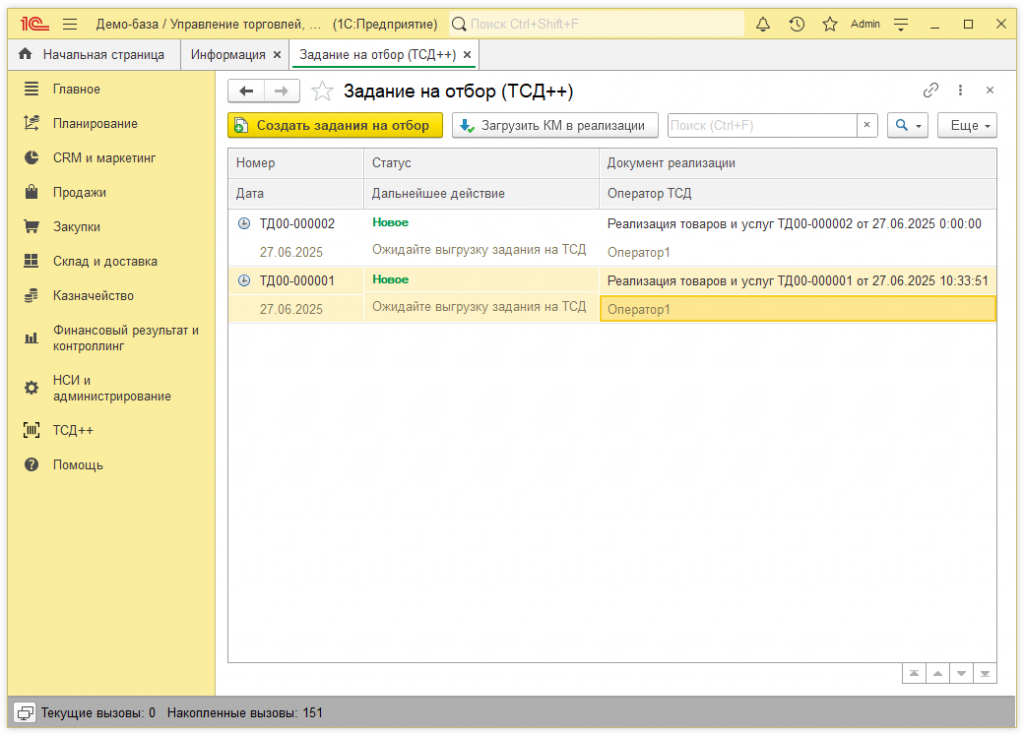Open the history clock icon
The image size is (1024, 735).
[797, 24]
